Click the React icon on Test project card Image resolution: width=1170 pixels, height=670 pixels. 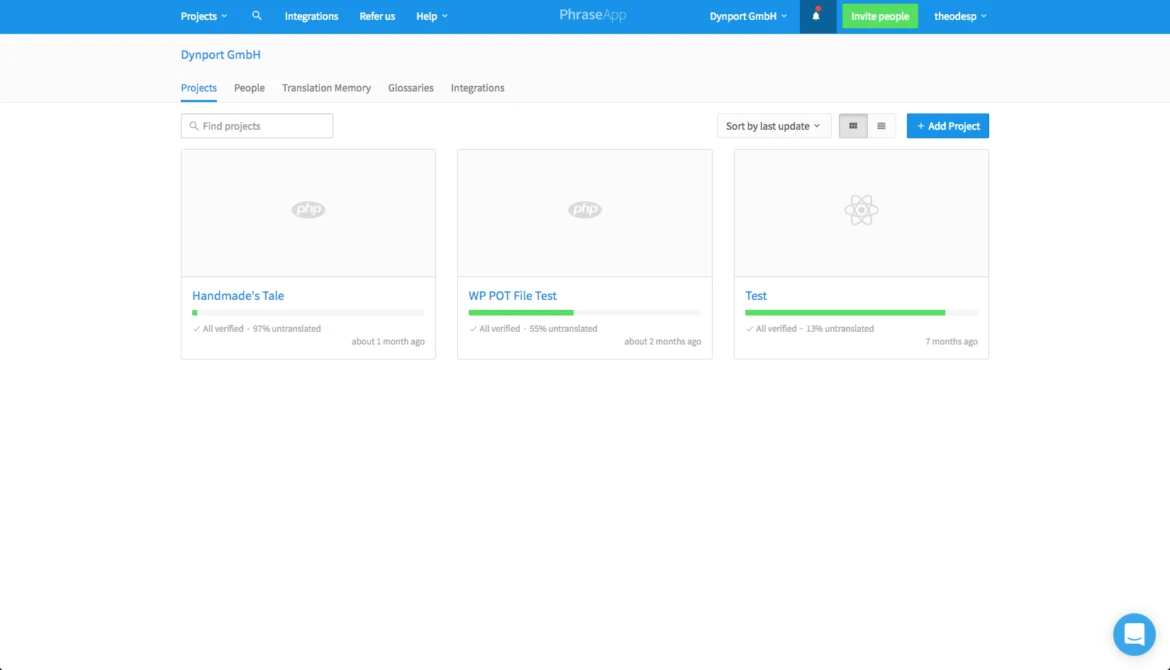(861, 210)
